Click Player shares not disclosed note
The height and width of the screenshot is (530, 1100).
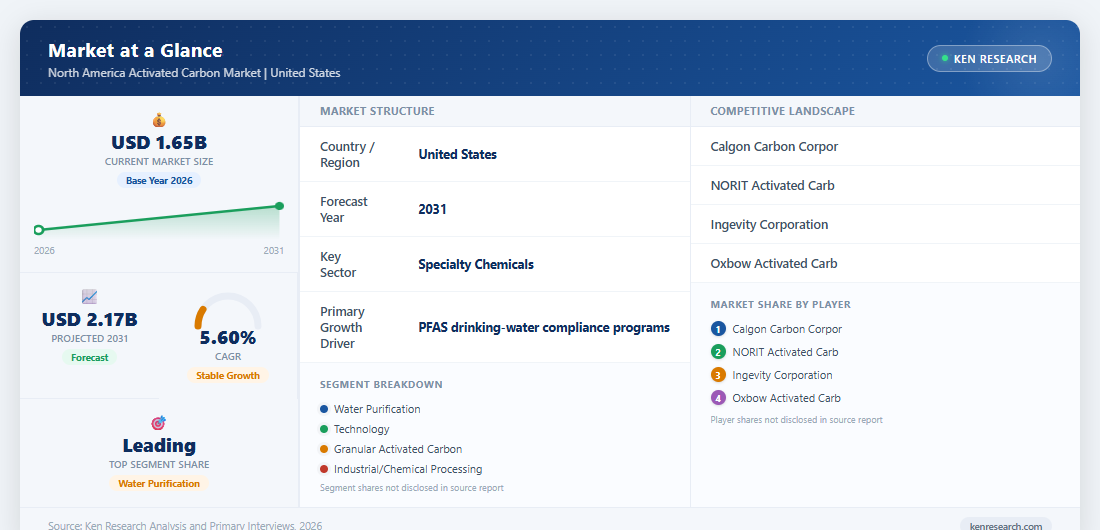point(796,420)
